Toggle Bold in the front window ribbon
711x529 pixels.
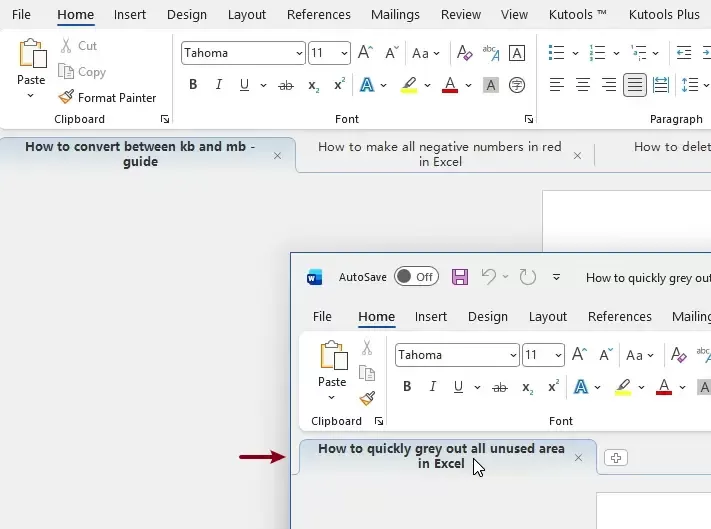click(x=407, y=387)
